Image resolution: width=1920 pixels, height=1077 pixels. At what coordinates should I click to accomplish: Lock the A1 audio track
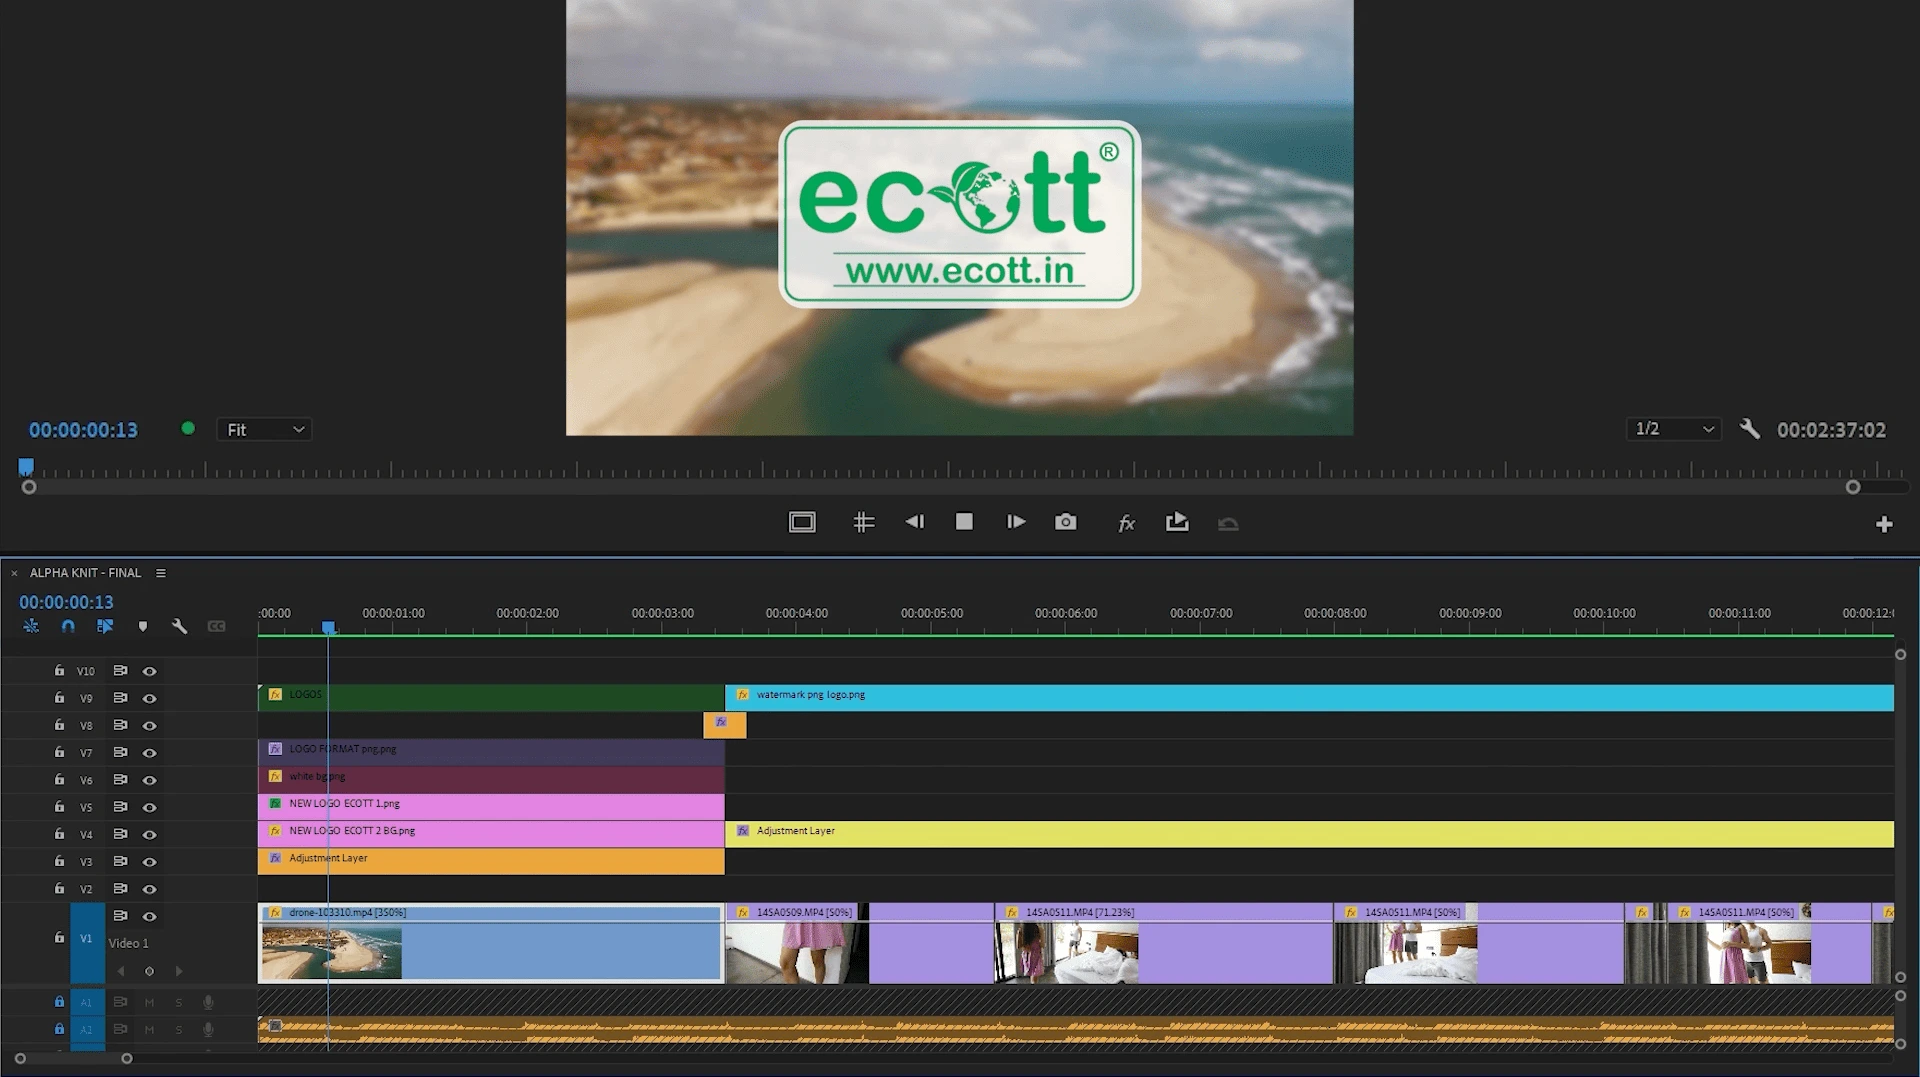coord(58,1002)
